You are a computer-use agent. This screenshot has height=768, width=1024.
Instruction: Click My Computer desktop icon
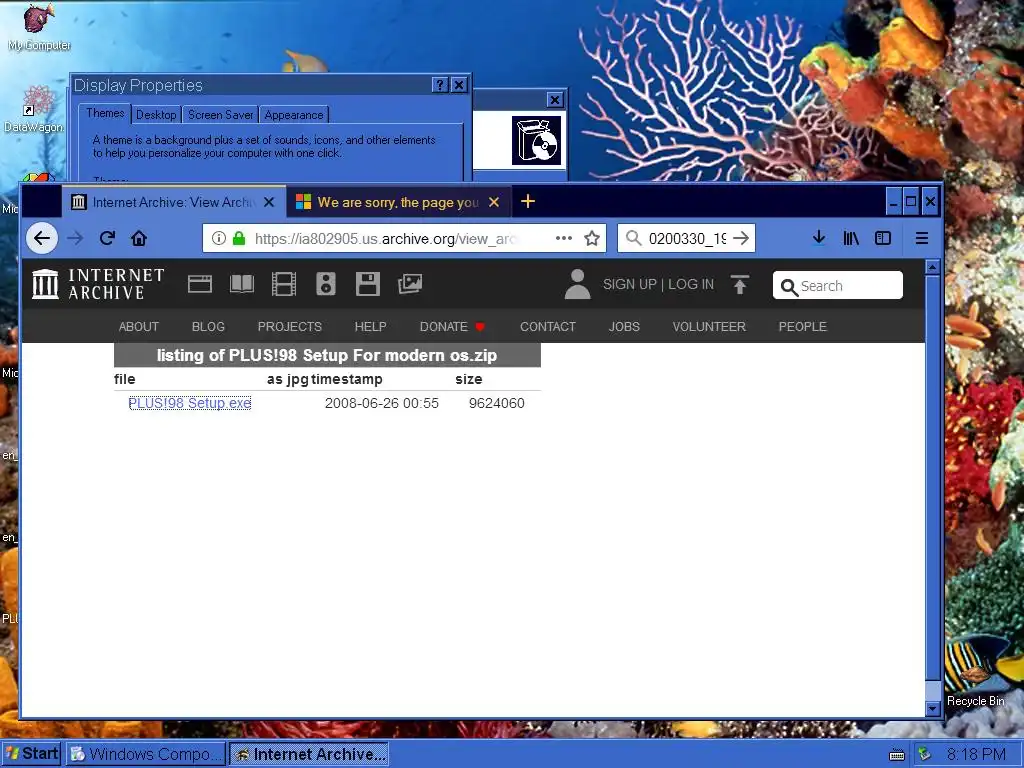pyautogui.click(x=39, y=27)
